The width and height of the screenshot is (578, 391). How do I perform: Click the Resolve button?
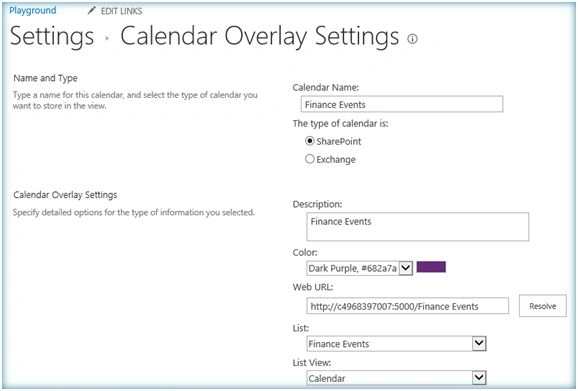point(543,306)
